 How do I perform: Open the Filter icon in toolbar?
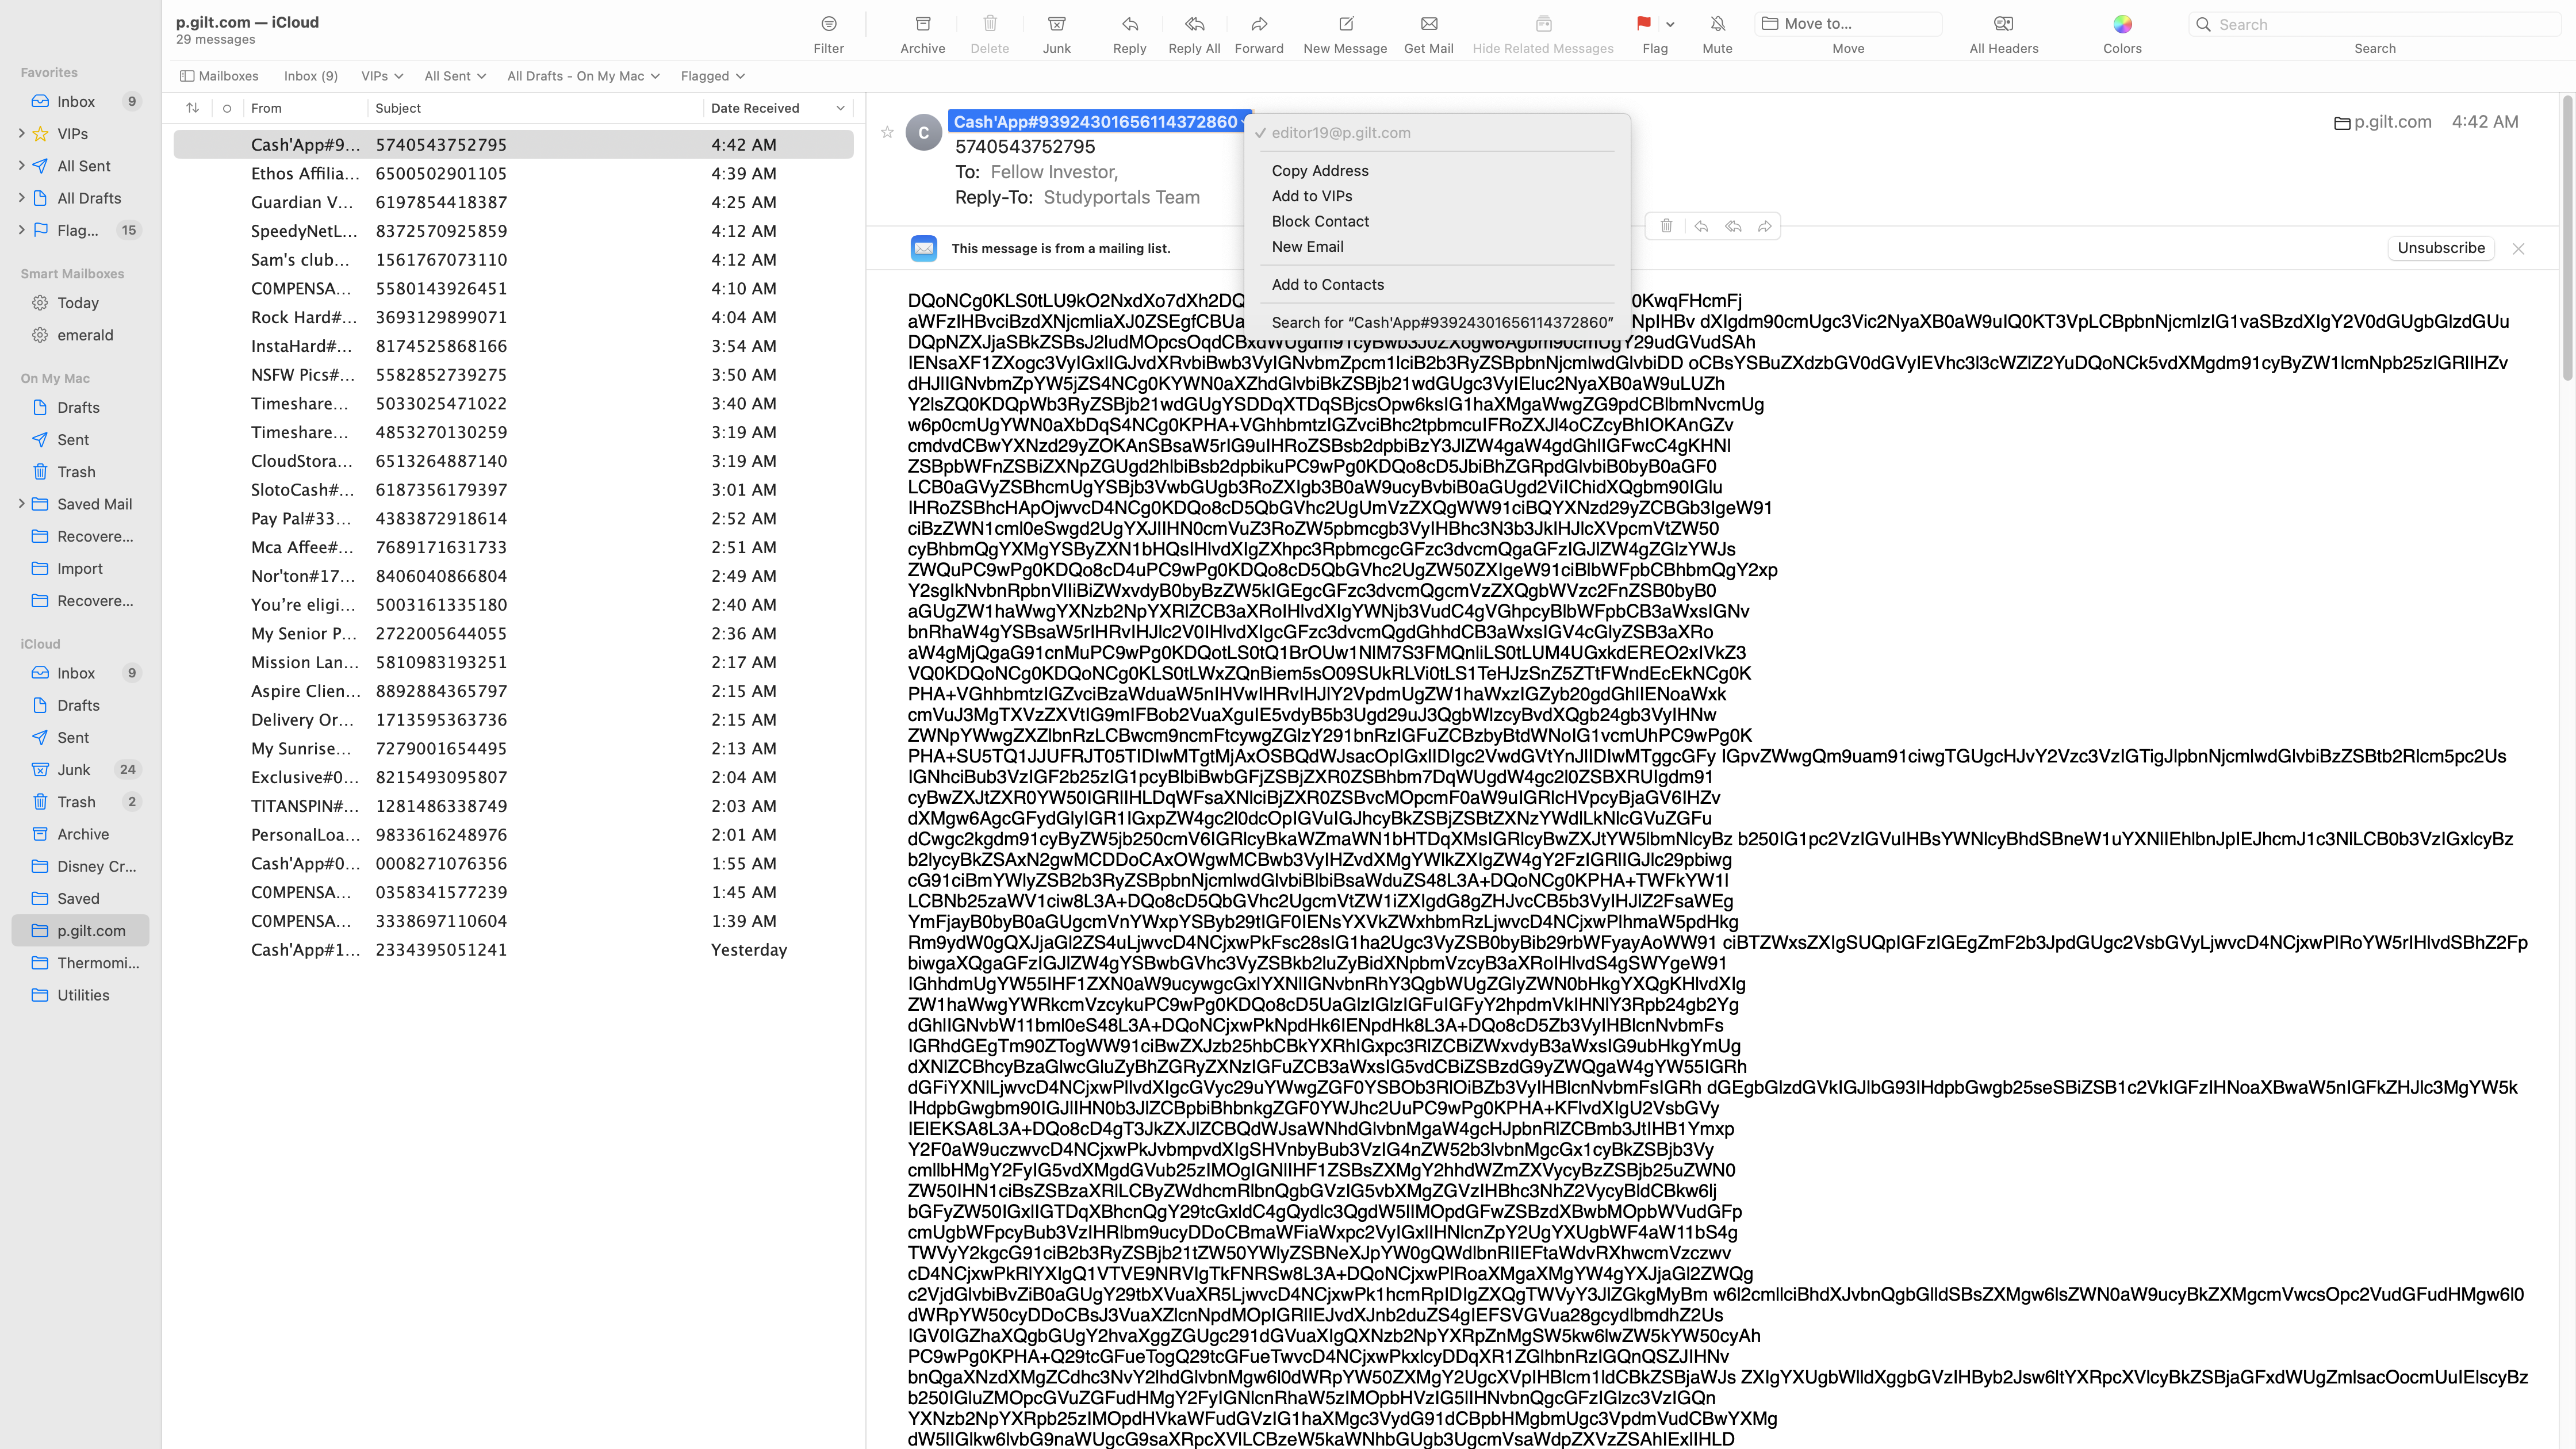(x=828, y=24)
